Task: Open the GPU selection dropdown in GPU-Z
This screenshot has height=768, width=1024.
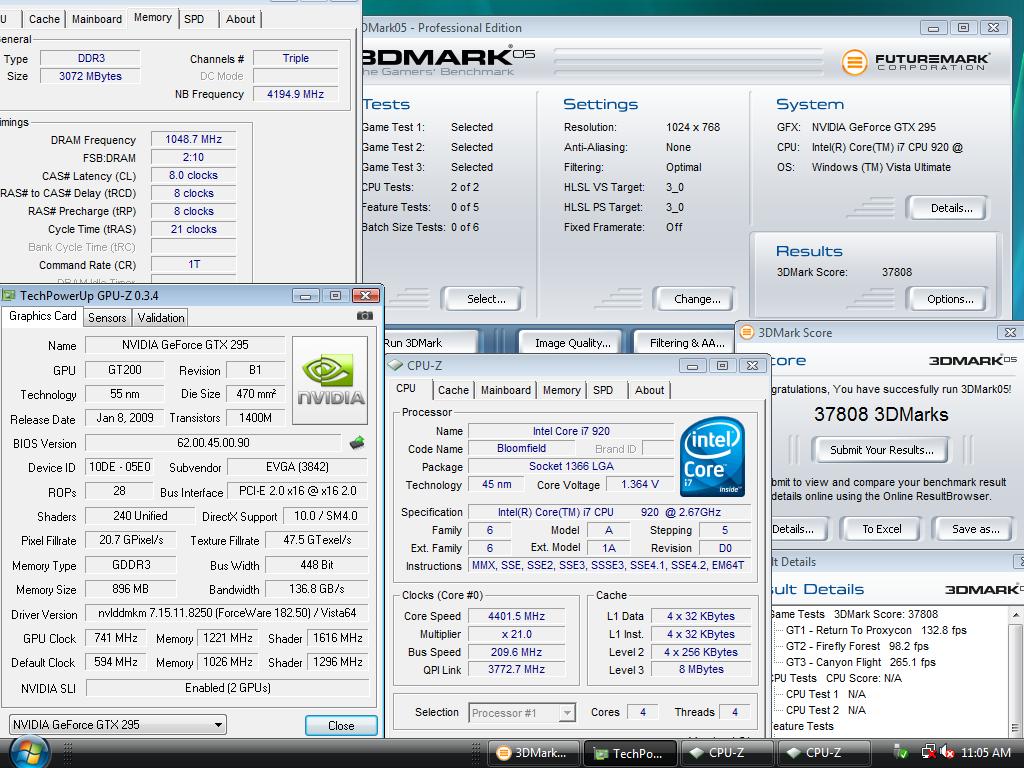Action: (x=118, y=725)
